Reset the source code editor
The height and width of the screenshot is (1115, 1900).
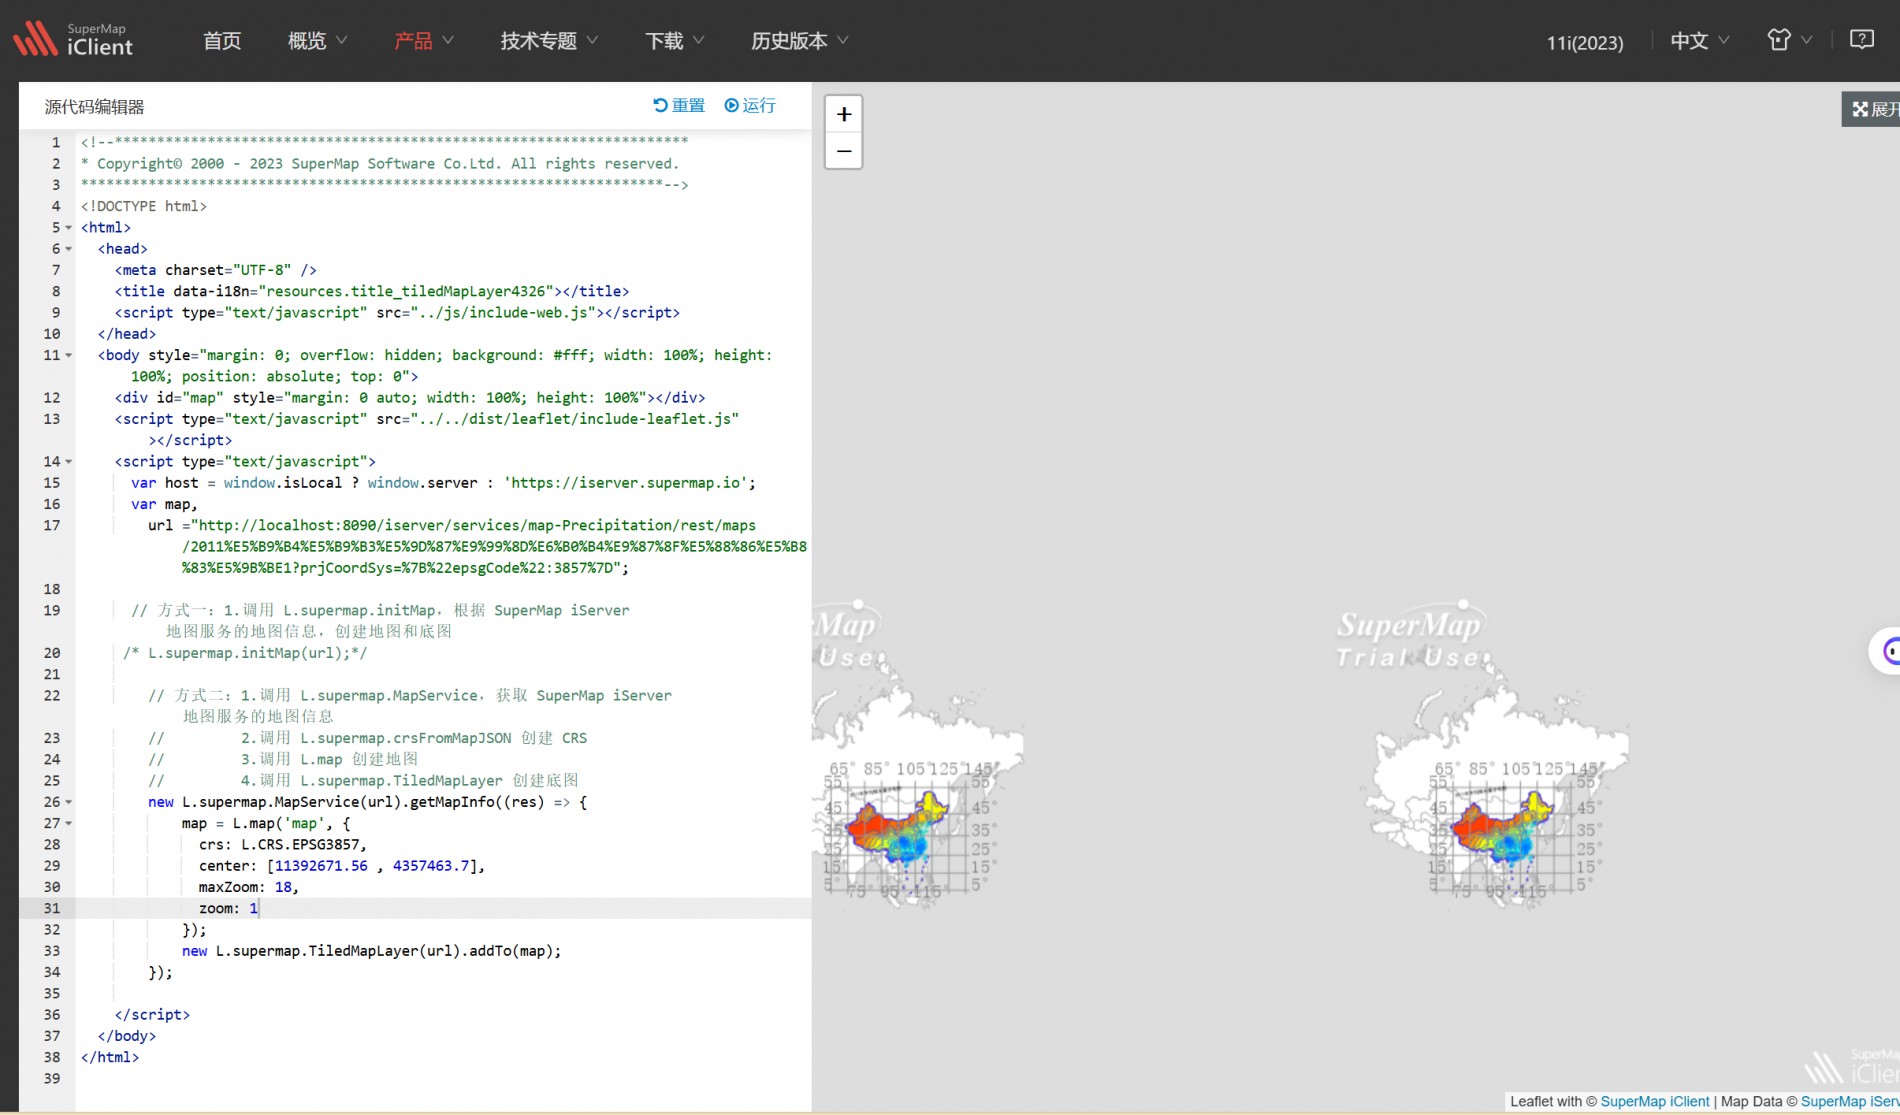click(679, 105)
